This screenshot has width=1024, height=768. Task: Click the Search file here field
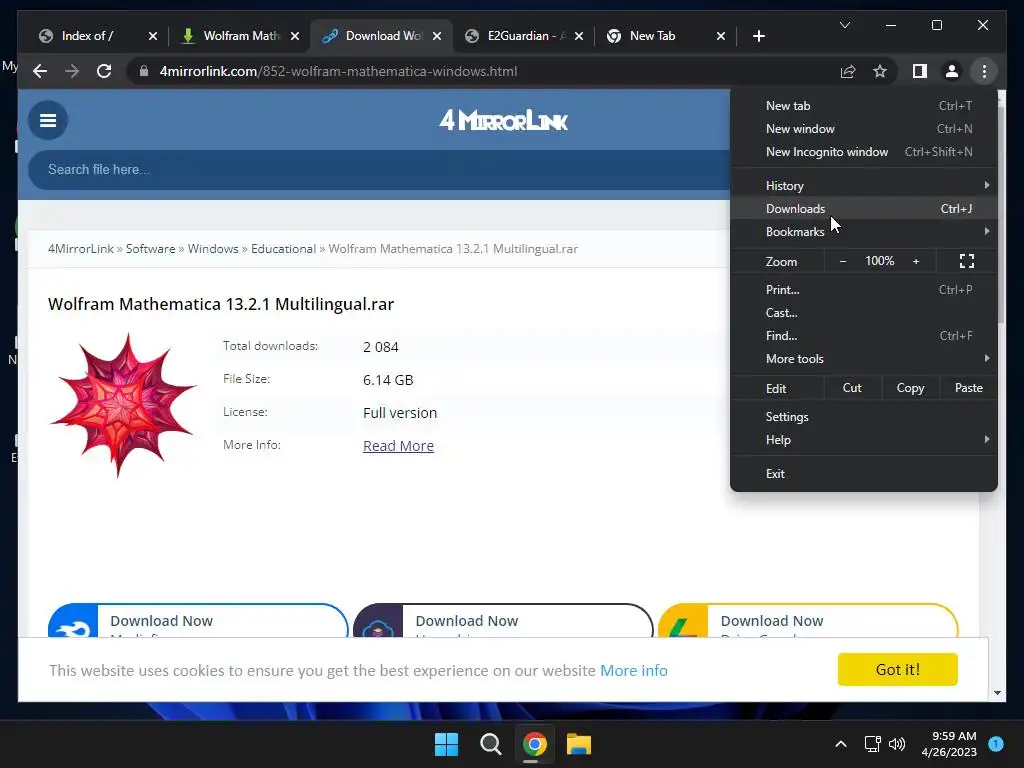click(379, 170)
